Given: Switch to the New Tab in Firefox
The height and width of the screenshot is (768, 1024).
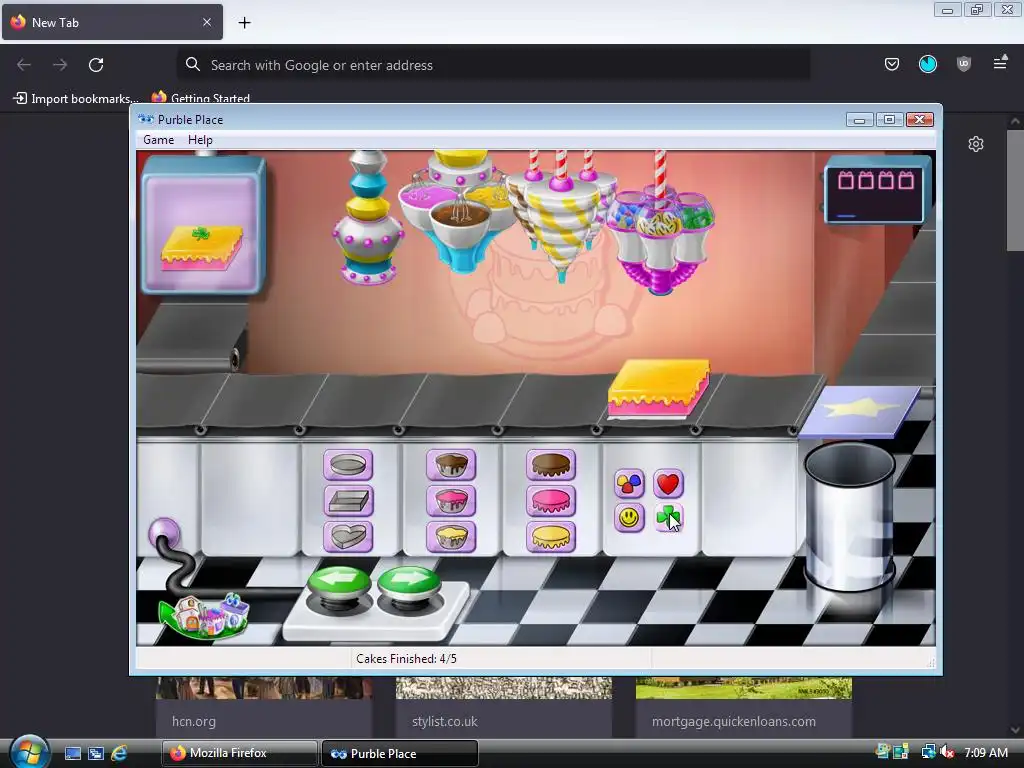Looking at the screenshot, I should (112, 22).
